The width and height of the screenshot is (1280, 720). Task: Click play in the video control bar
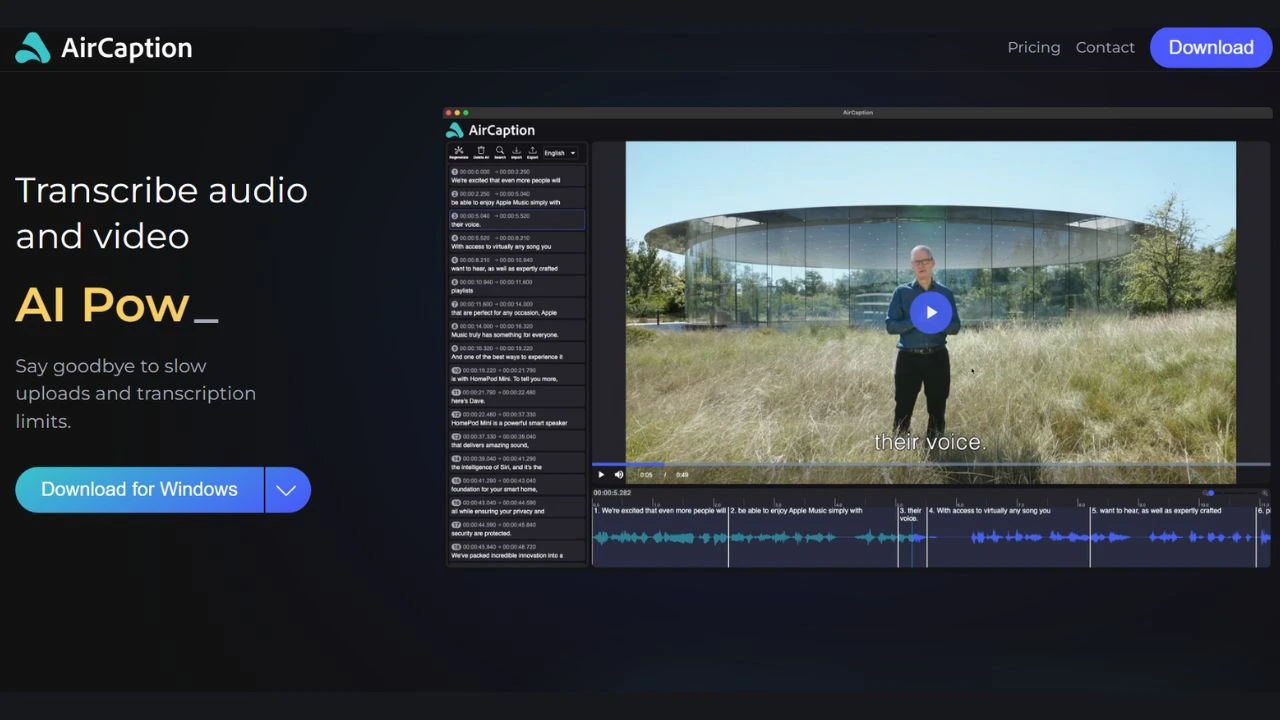pyautogui.click(x=601, y=474)
